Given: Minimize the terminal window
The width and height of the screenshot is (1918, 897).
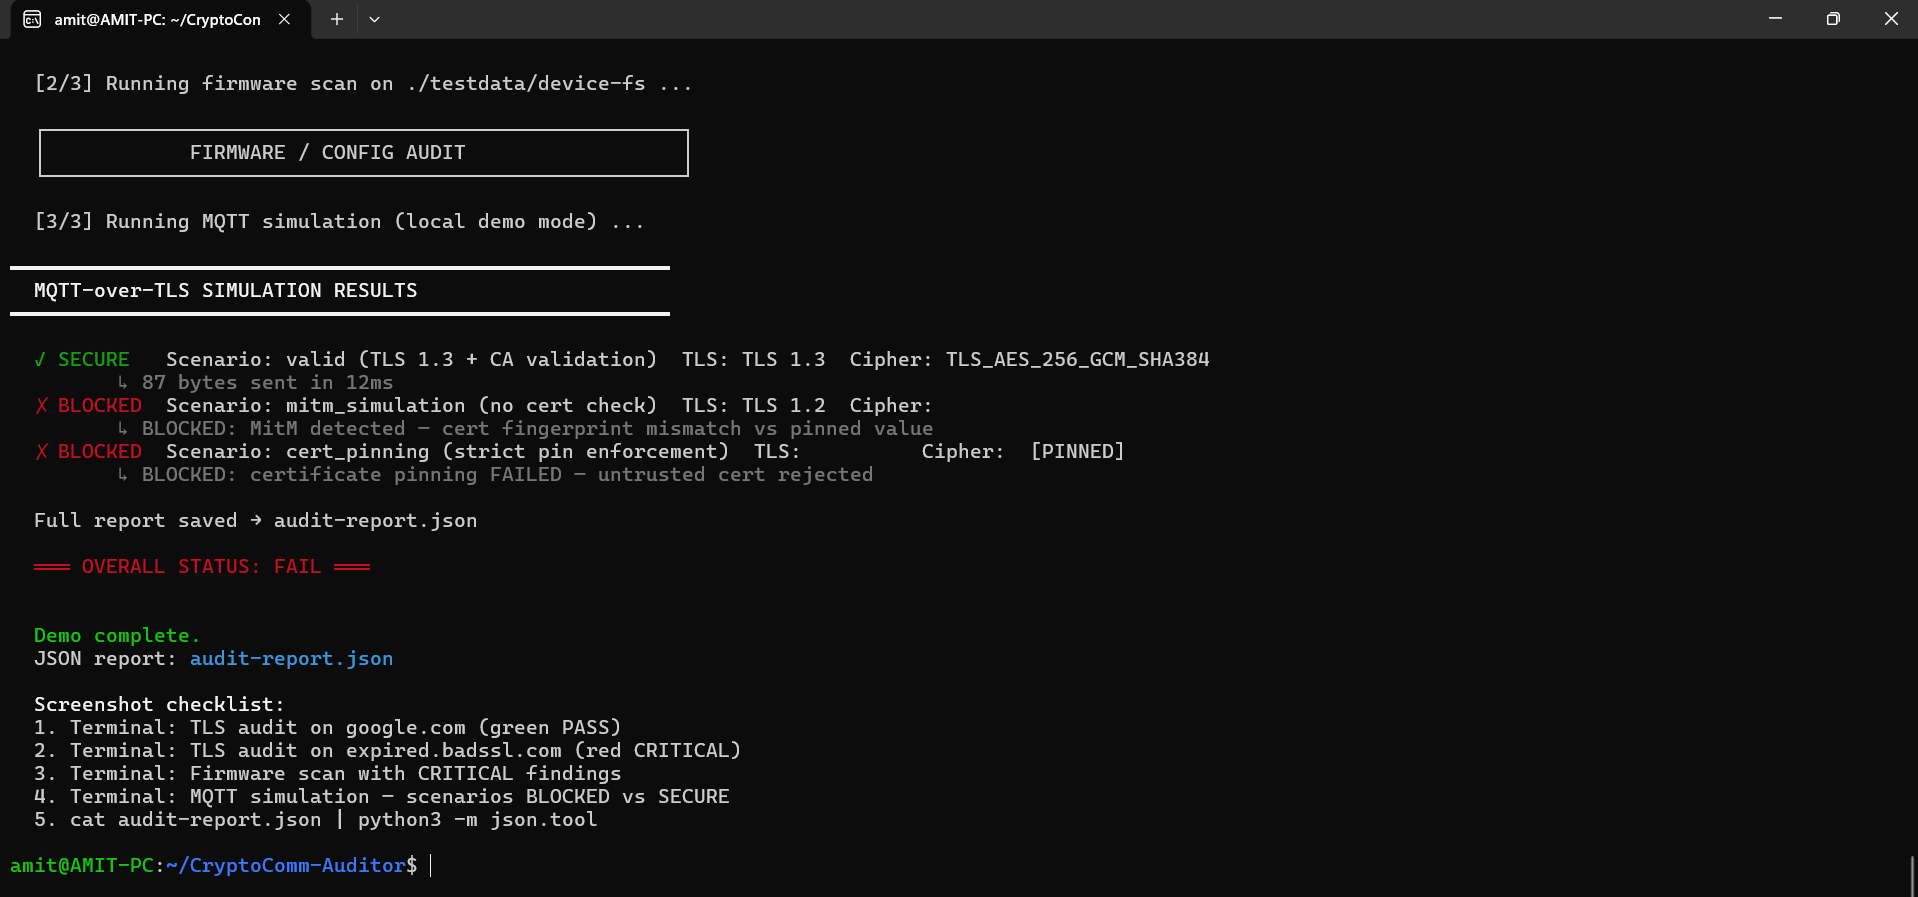Looking at the screenshot, I should pos(1775,19).
